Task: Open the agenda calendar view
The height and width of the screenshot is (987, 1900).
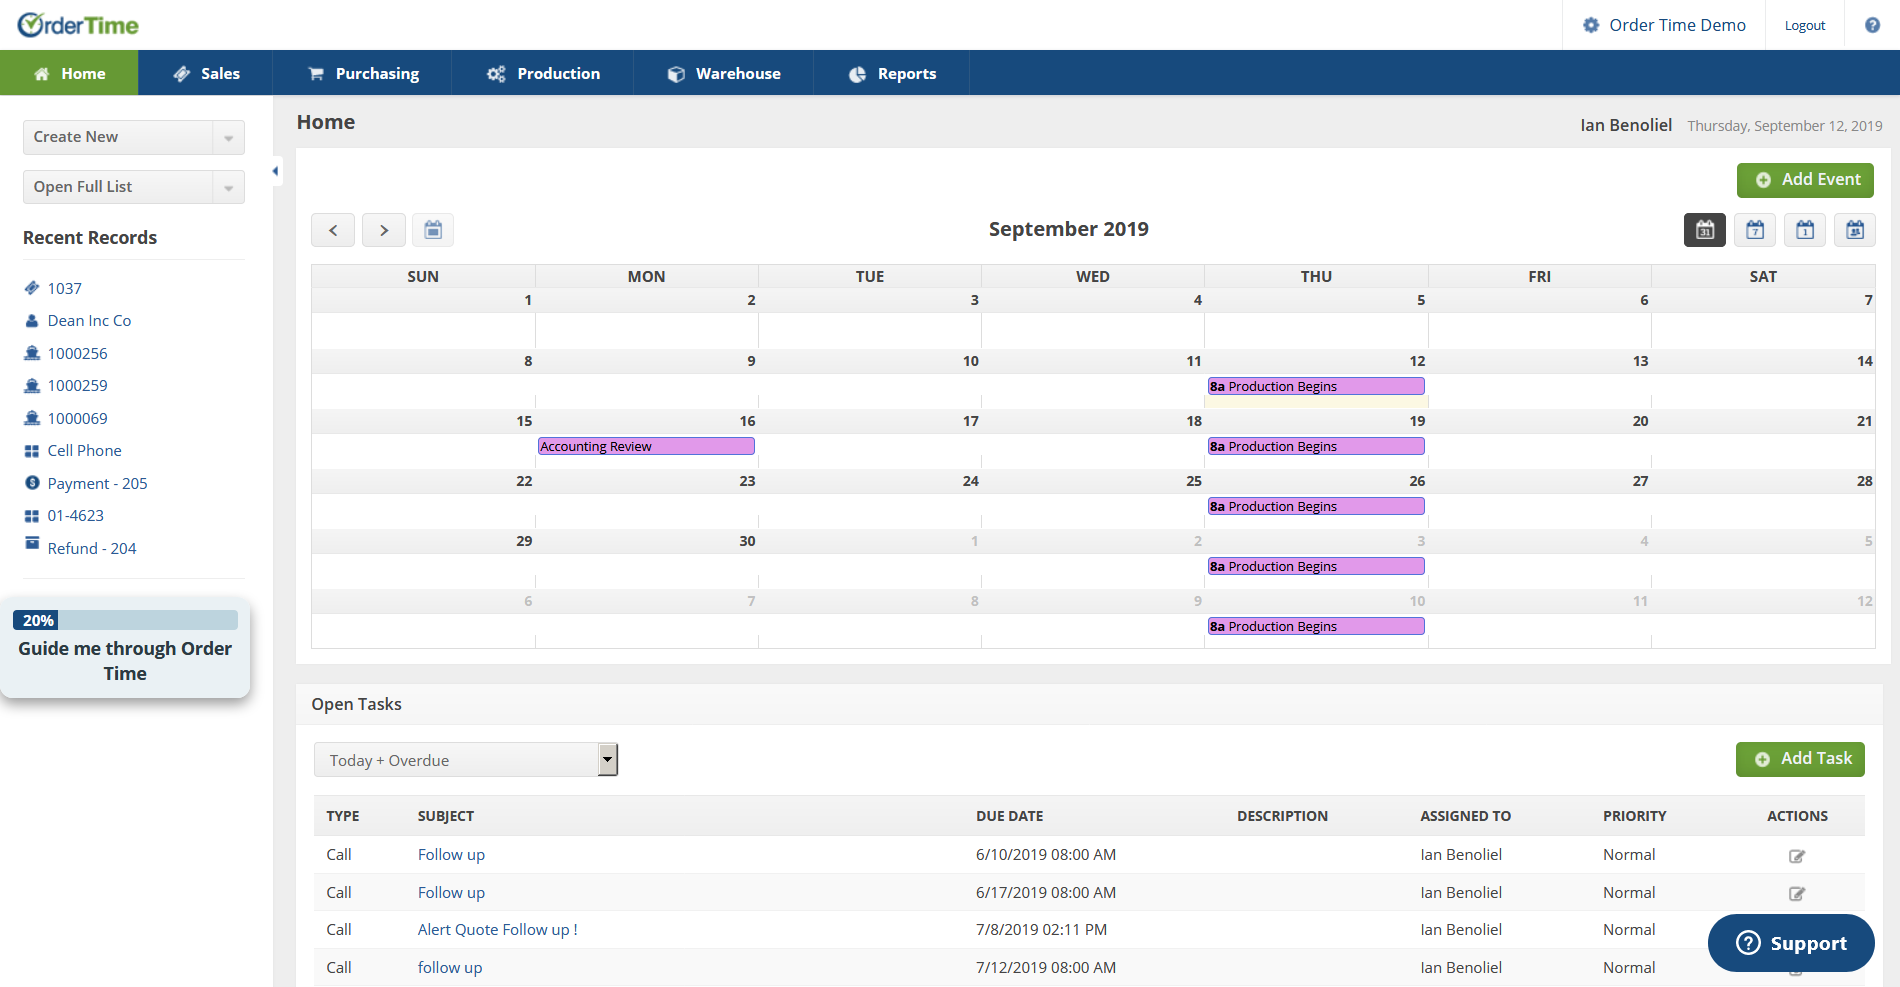Action: [1855, 229]
